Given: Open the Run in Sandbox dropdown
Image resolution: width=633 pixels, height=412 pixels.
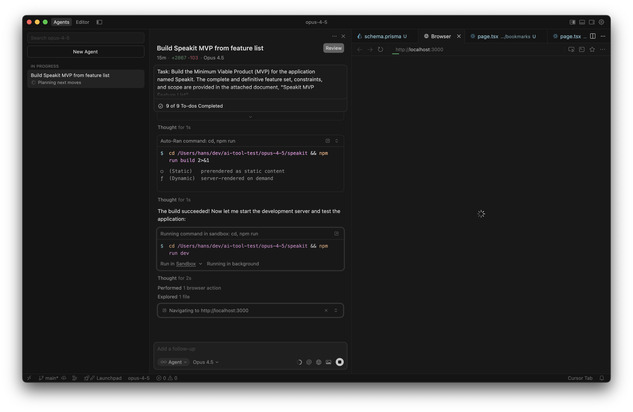Looking at the screenshot, I should (182, 264).
